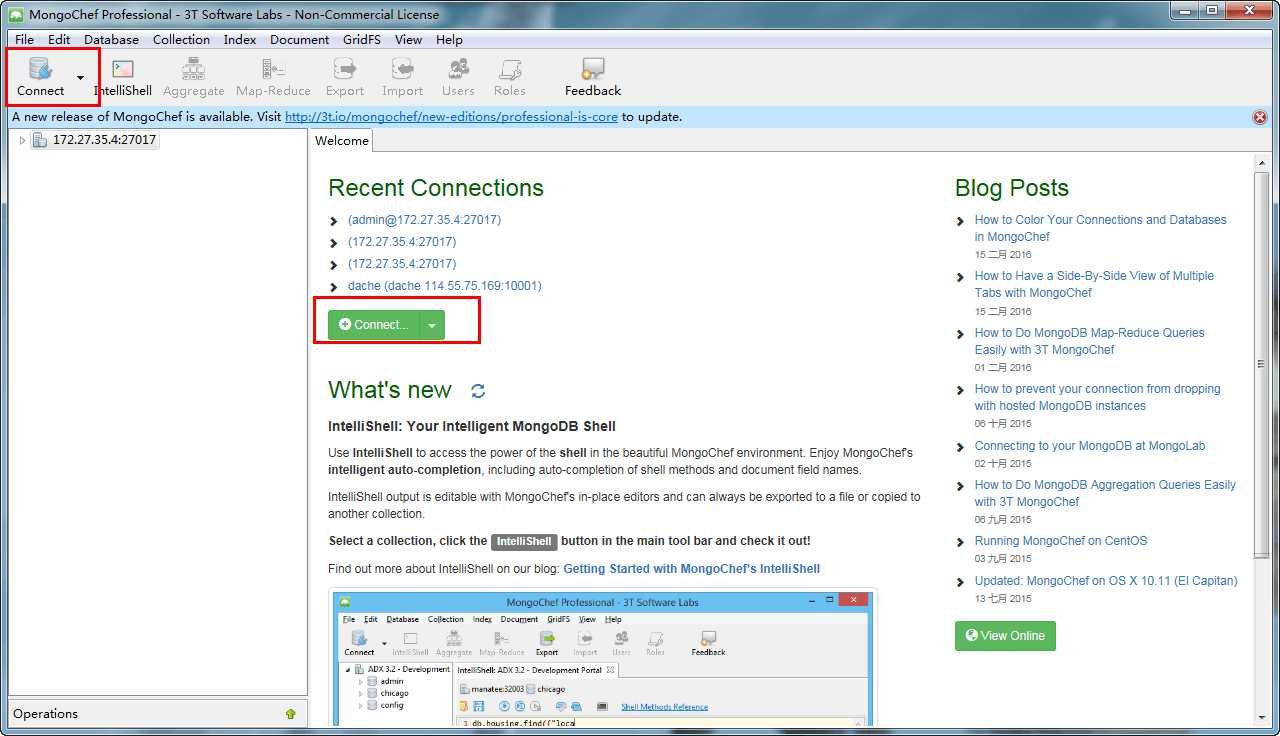Open the OS X El Capitan blog post
The width and height of the screenshot is (1280, 736).
[x=1106, y=581]
